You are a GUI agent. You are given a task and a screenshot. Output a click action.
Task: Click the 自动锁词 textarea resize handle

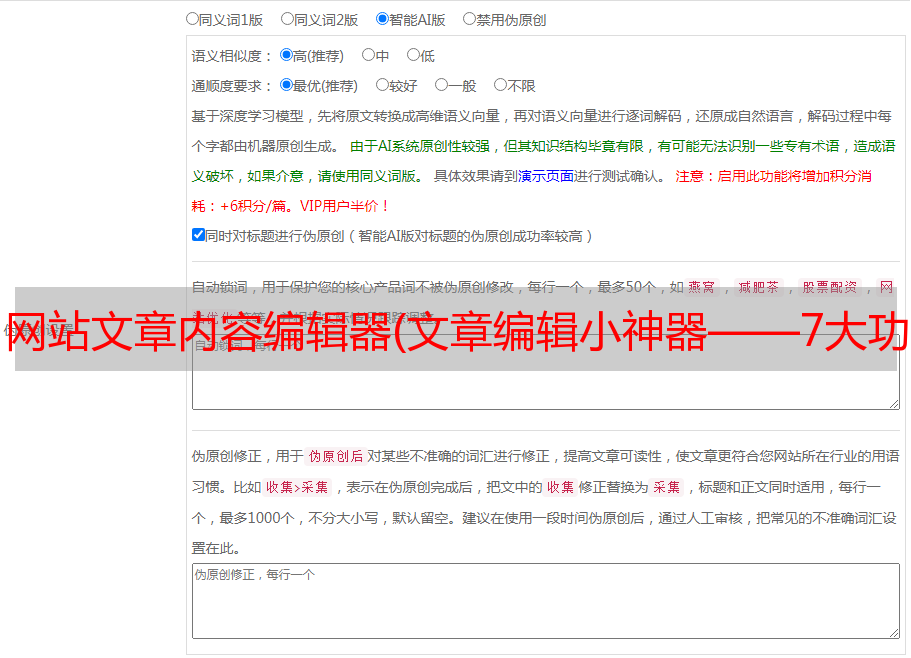point(894,404)
